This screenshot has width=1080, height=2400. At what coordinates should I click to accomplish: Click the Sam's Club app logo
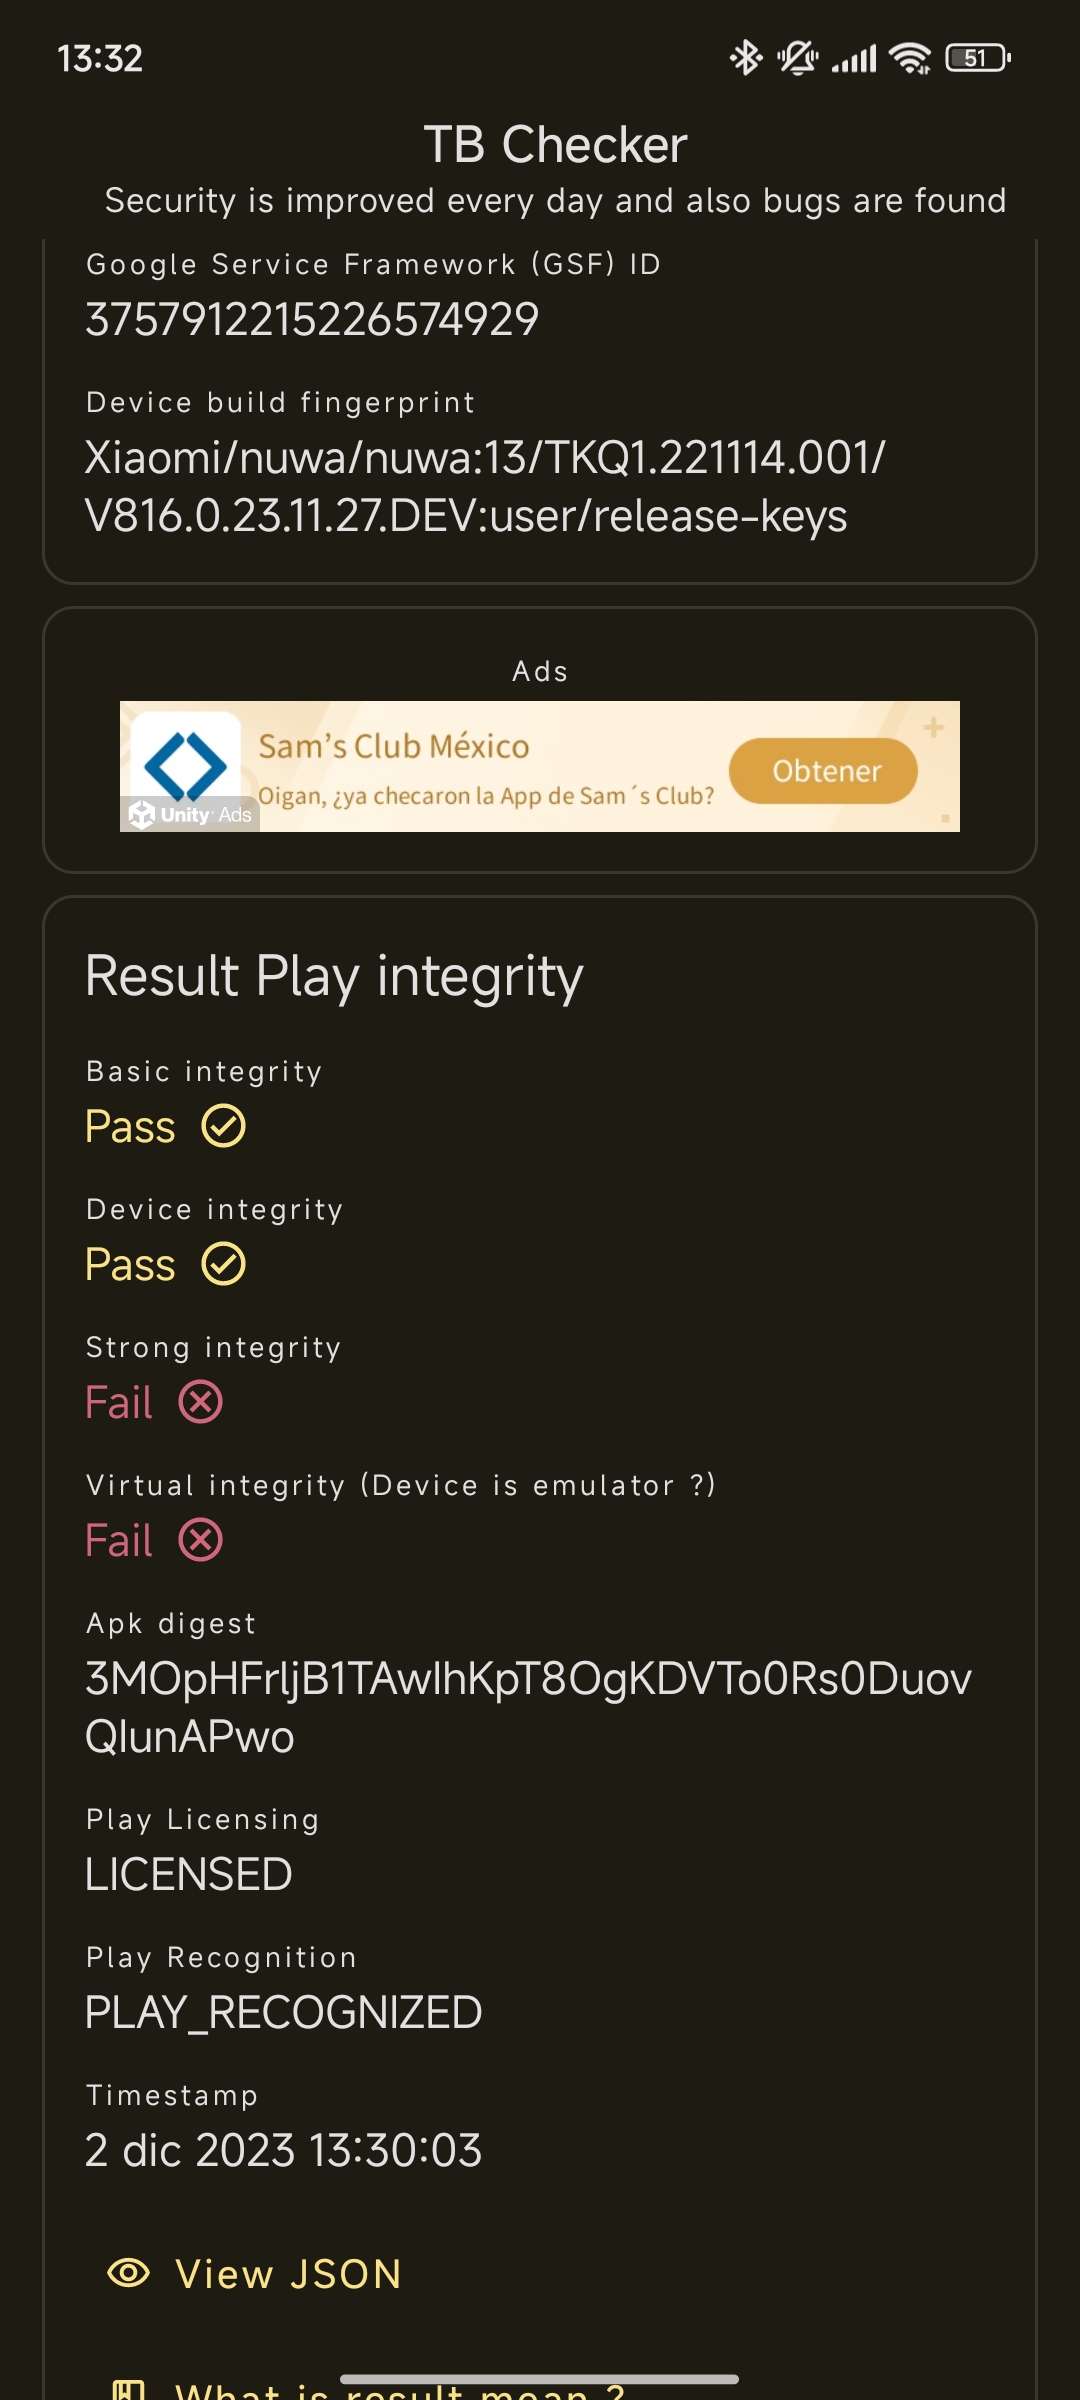186,765
